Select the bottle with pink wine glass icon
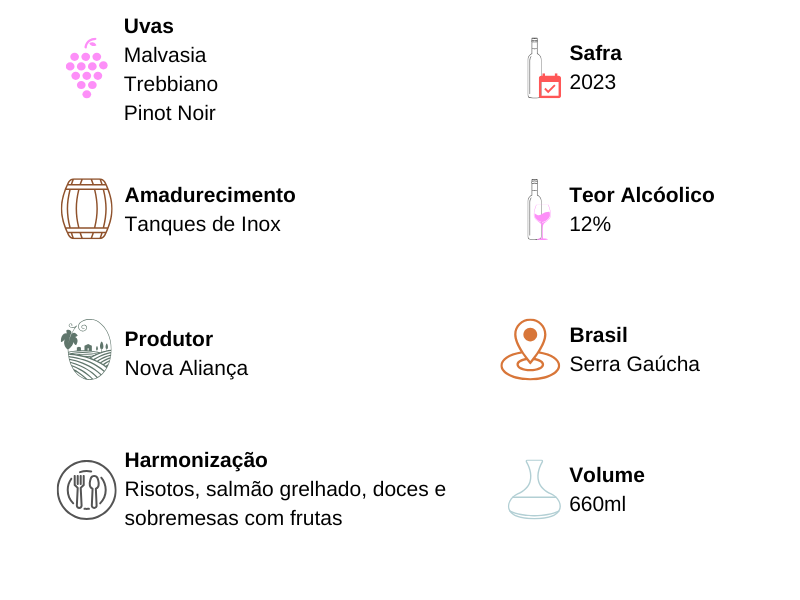800x600 pixels. point(539,209)
